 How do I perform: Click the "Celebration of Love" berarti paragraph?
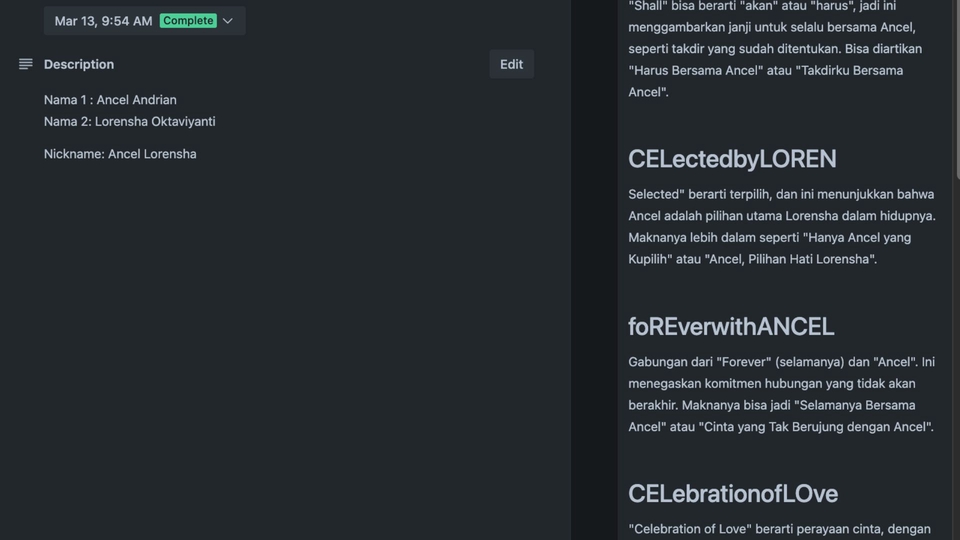pos(780,529)
